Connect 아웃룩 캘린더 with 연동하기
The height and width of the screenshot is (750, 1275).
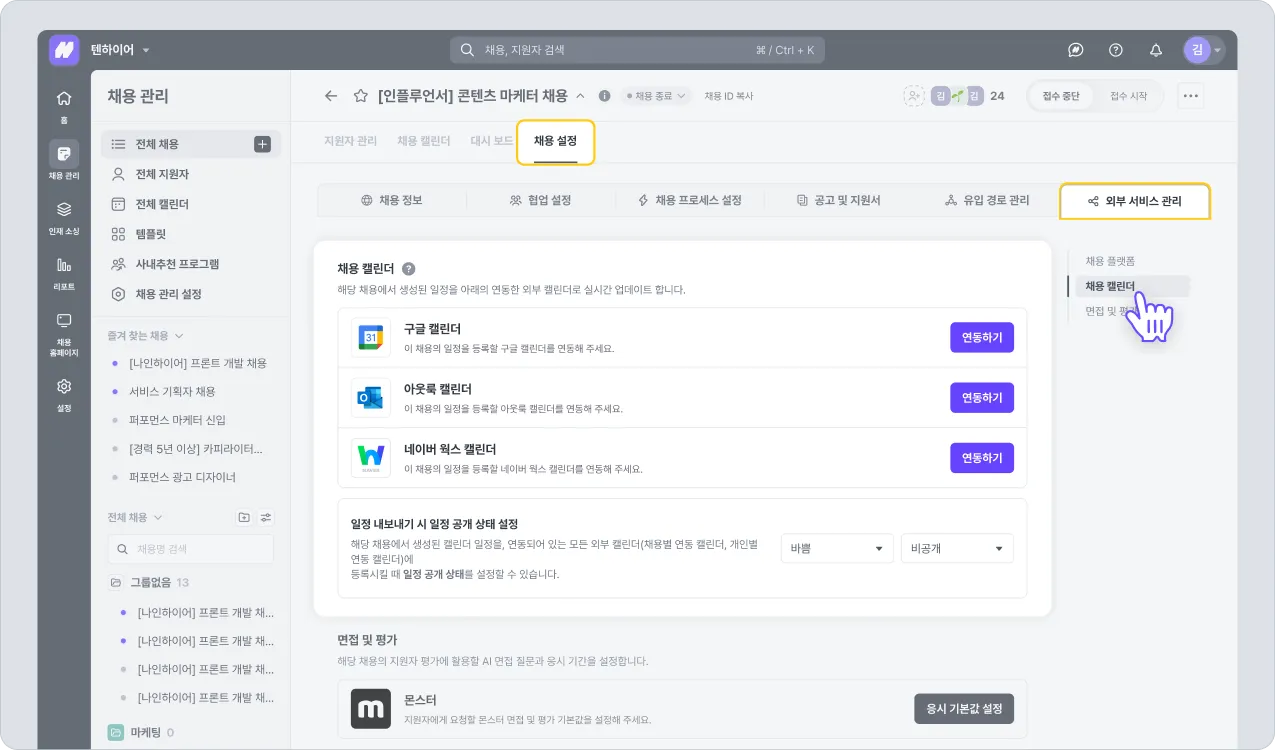coord(982,398)
